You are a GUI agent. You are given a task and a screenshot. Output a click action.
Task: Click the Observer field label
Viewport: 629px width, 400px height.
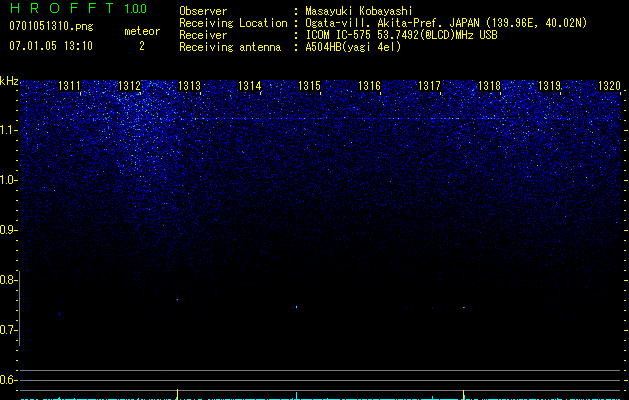[203, 11]
